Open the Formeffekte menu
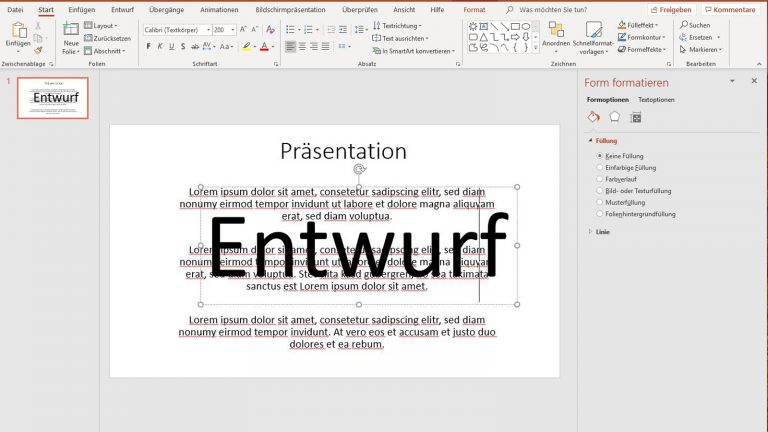768x432 pixels. (x=642, y=49)
